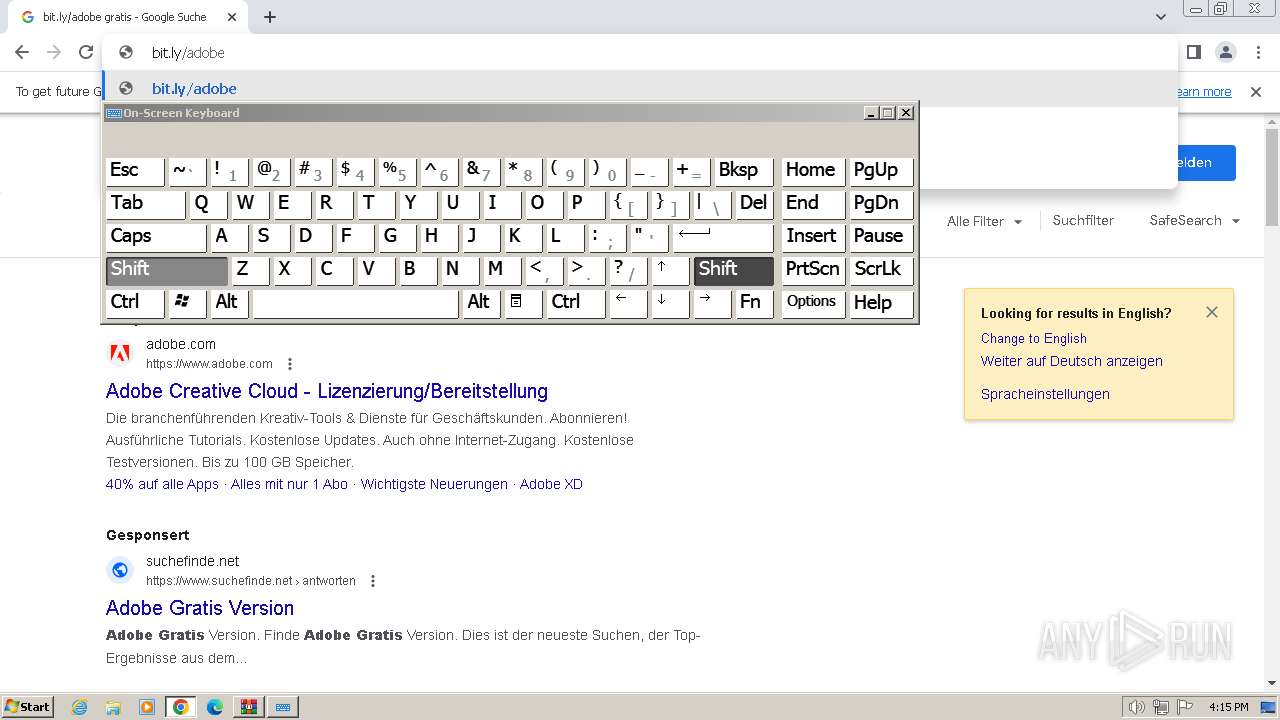The width and height of the screenshot is (1280, 720).
Task: Open Chrome's tab search chevron
Action: [1161, 17]
